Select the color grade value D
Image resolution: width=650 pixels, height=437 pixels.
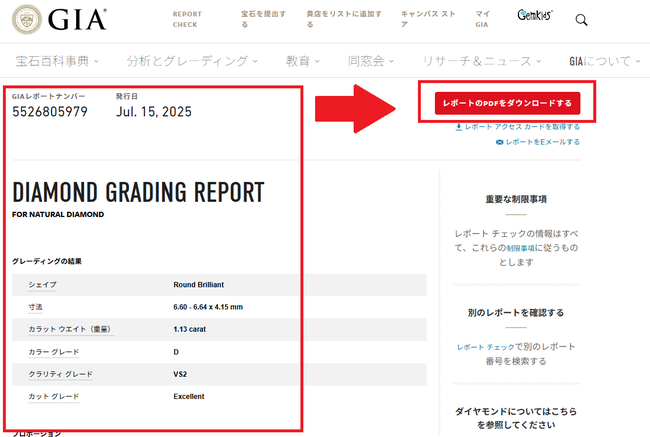coord(176,352)
